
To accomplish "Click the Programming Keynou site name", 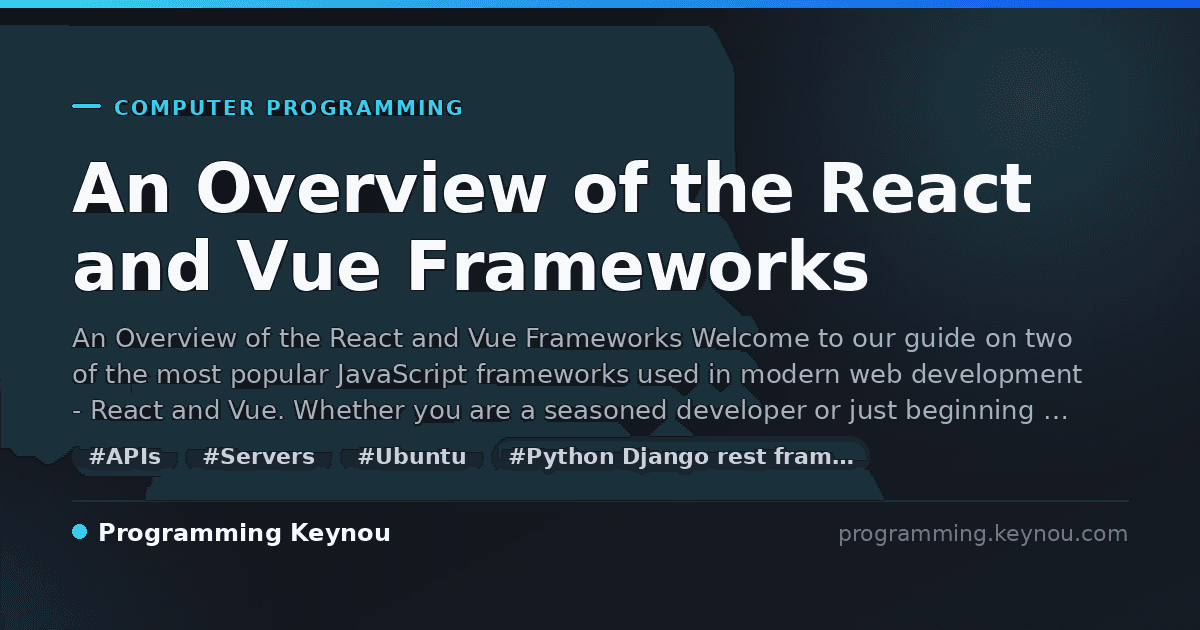I will tap(244, 533).
